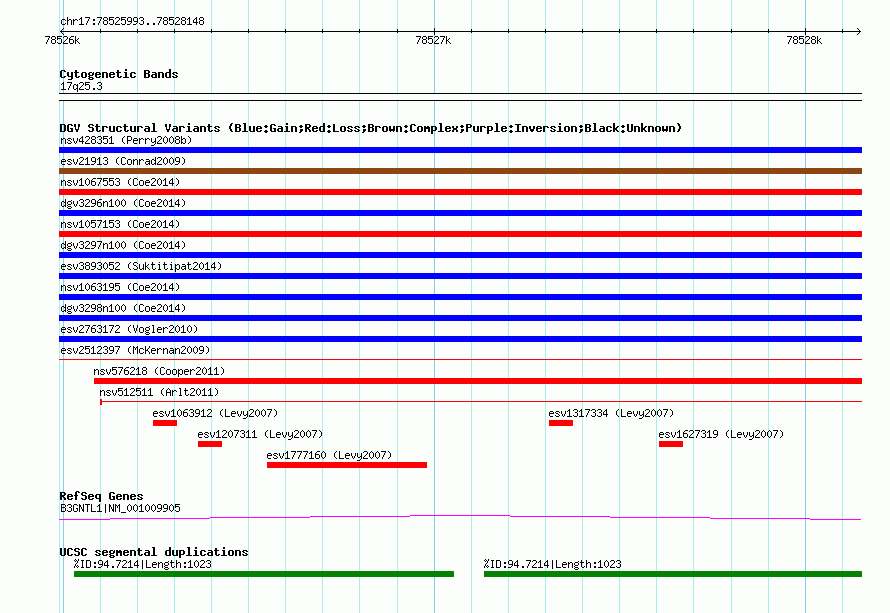Click the red nsv1067553 loss bar

tap(460, 192)
